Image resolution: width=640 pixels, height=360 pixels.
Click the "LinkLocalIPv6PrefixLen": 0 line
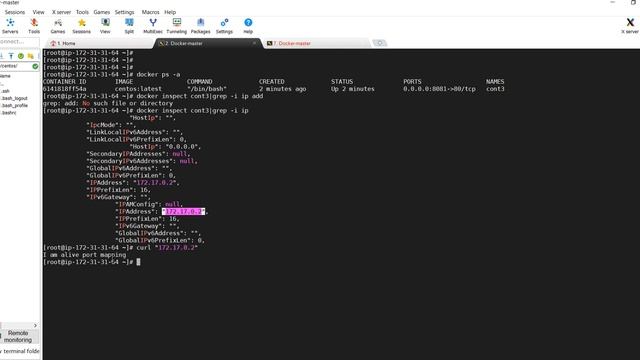136,140
